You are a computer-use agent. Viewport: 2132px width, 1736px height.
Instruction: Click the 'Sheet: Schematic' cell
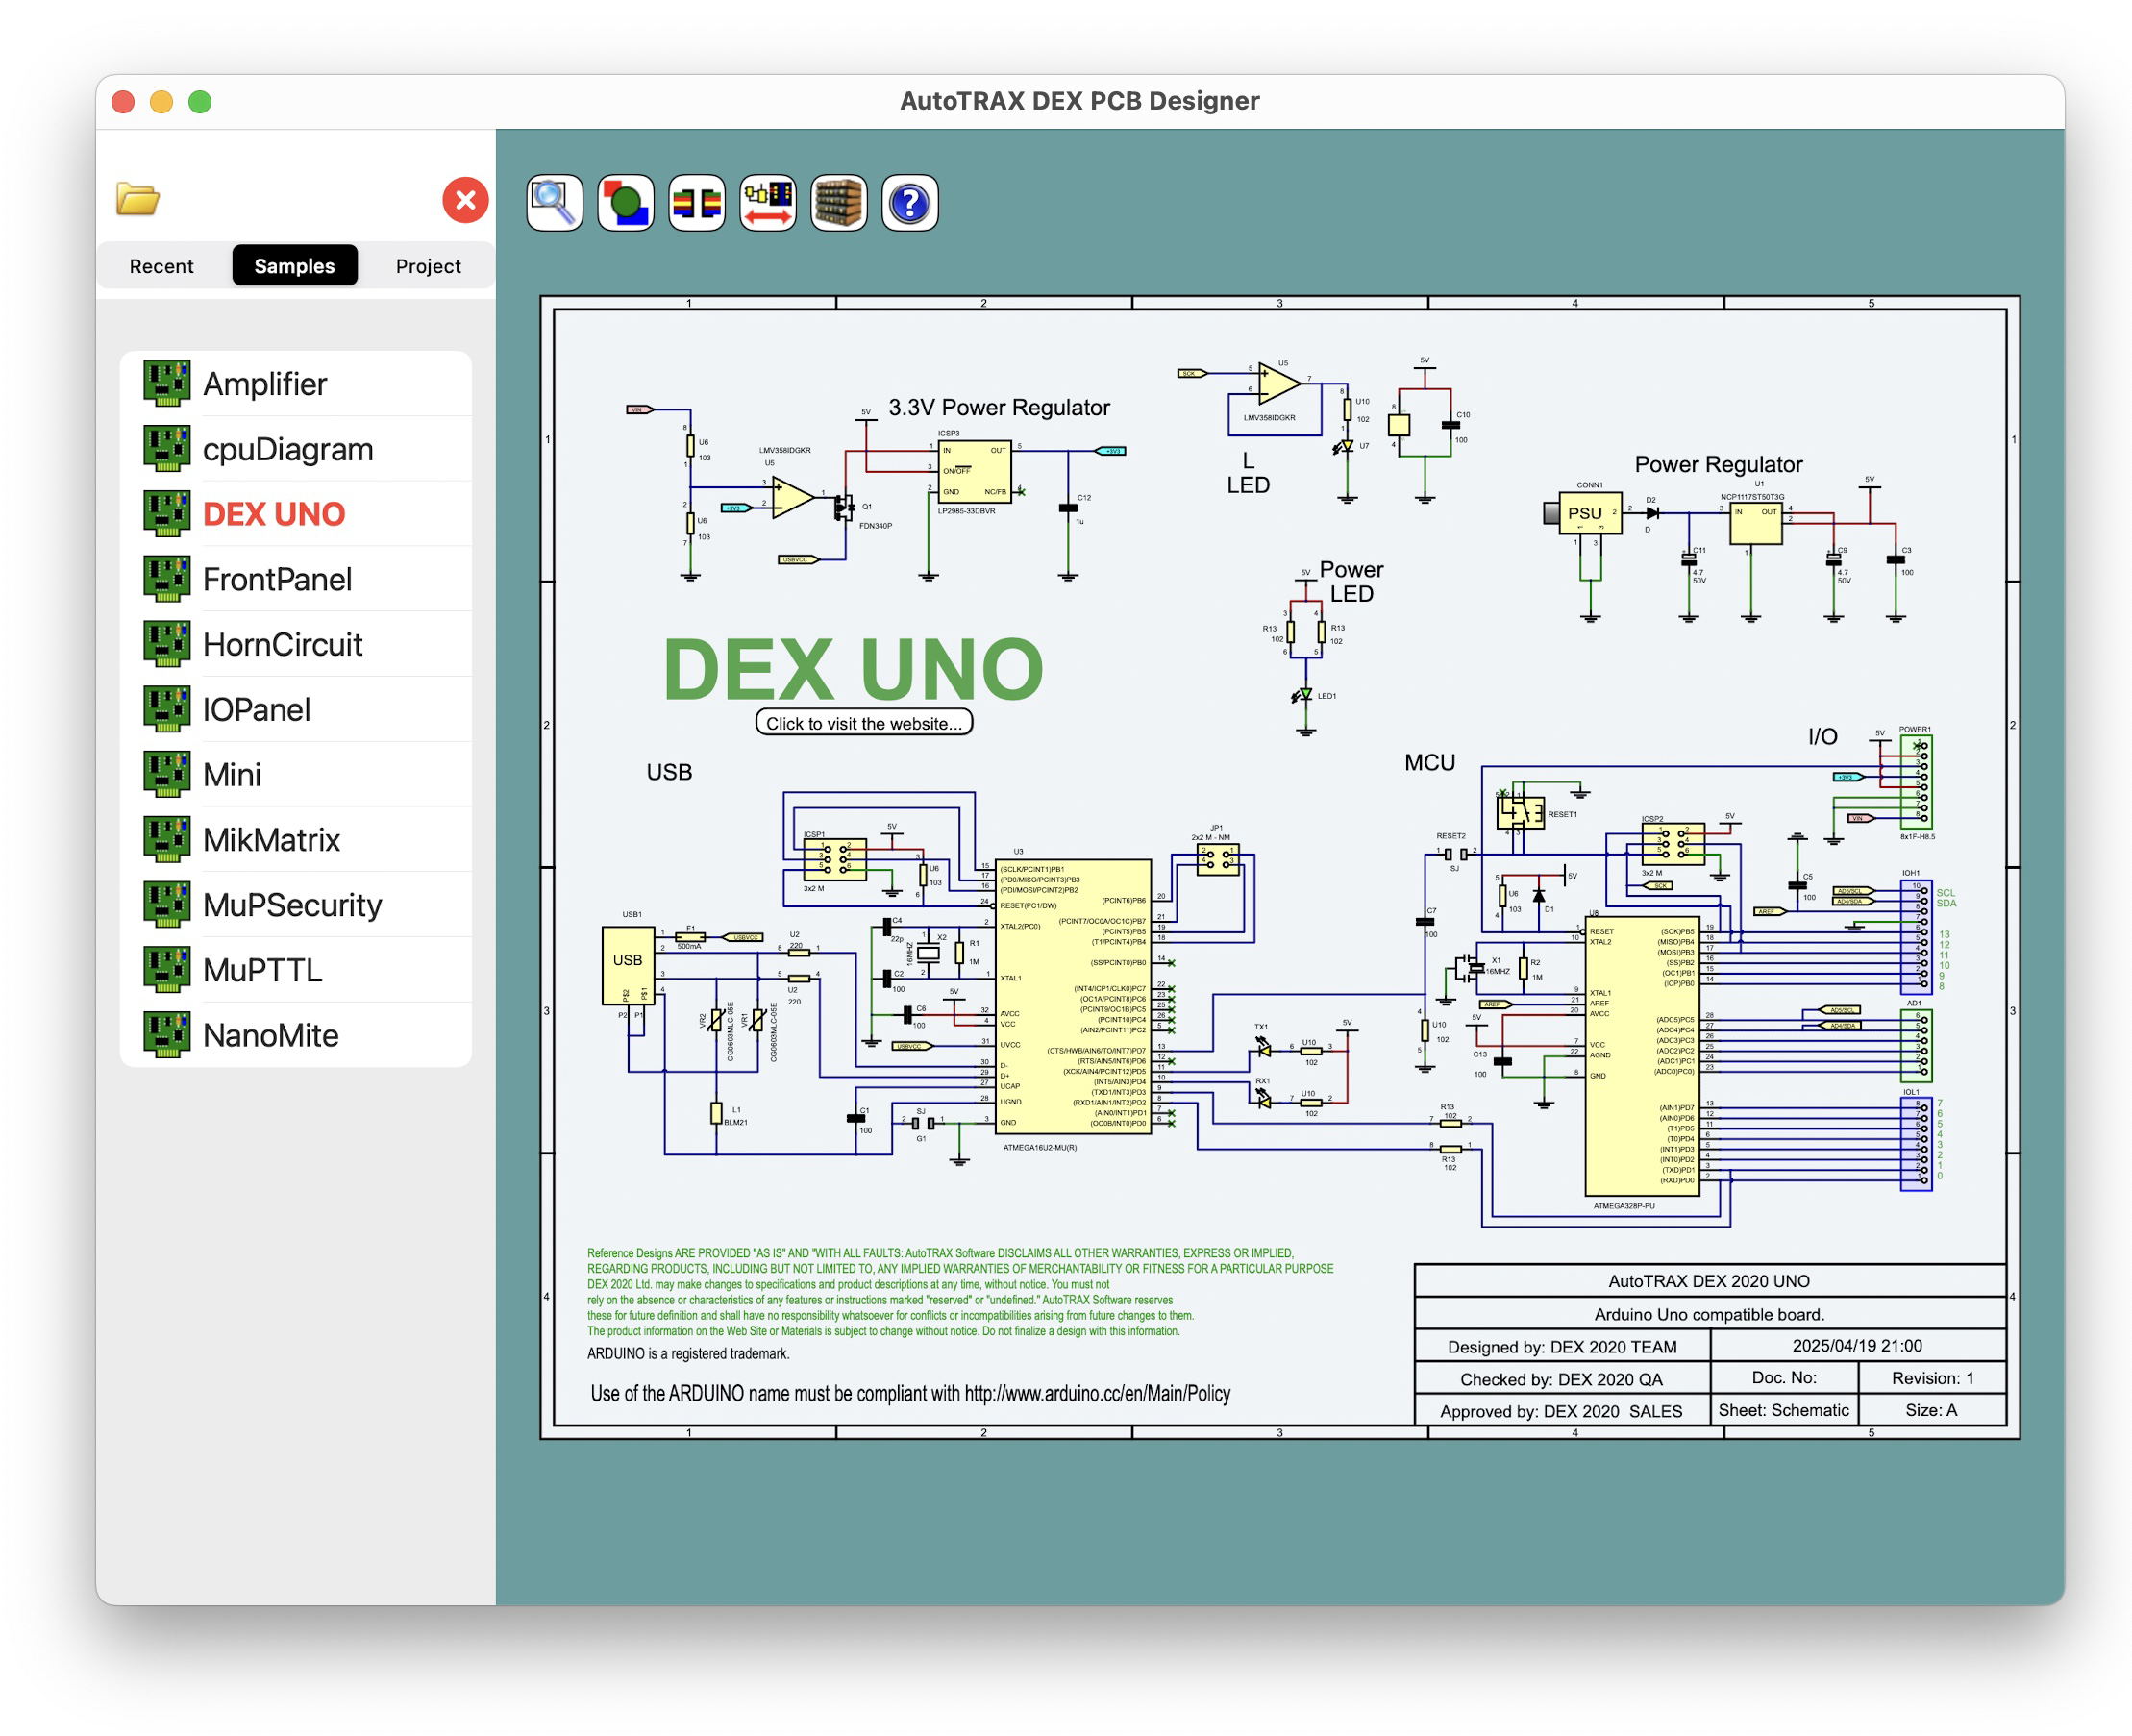coord(1784,1409)
